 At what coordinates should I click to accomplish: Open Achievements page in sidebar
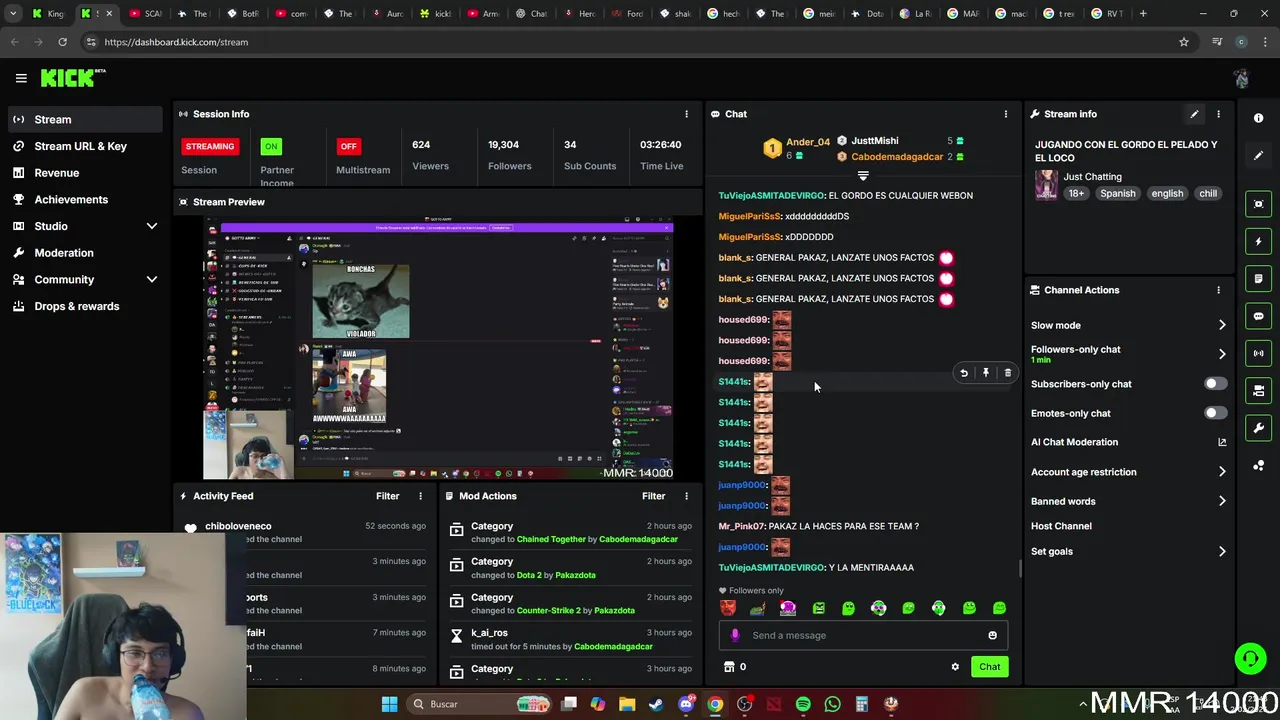click(x=85, y=199)
